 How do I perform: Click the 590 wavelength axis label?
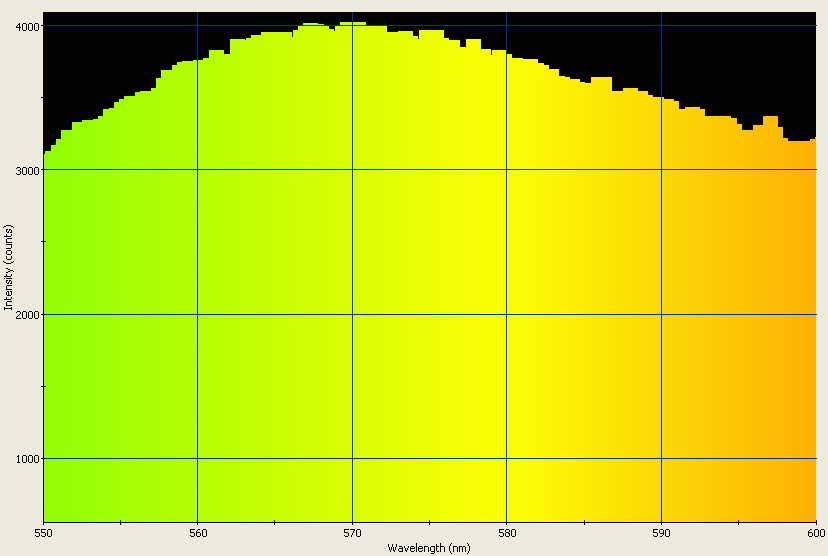coord(661,534)
